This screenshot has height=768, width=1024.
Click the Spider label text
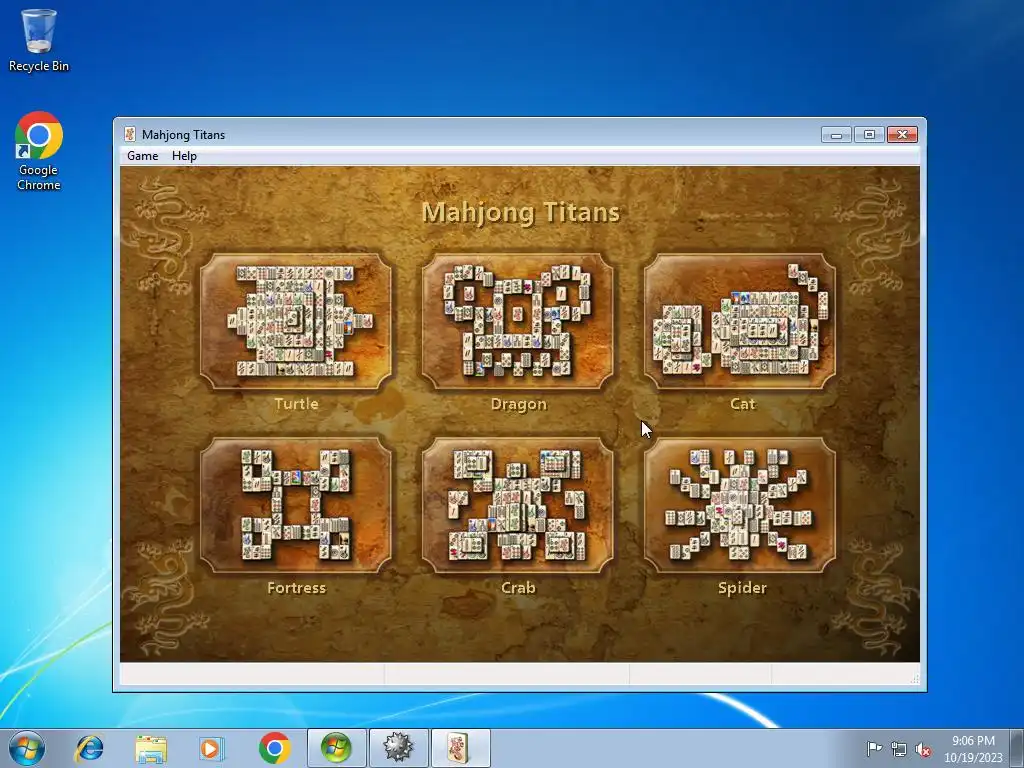point(743,588)
